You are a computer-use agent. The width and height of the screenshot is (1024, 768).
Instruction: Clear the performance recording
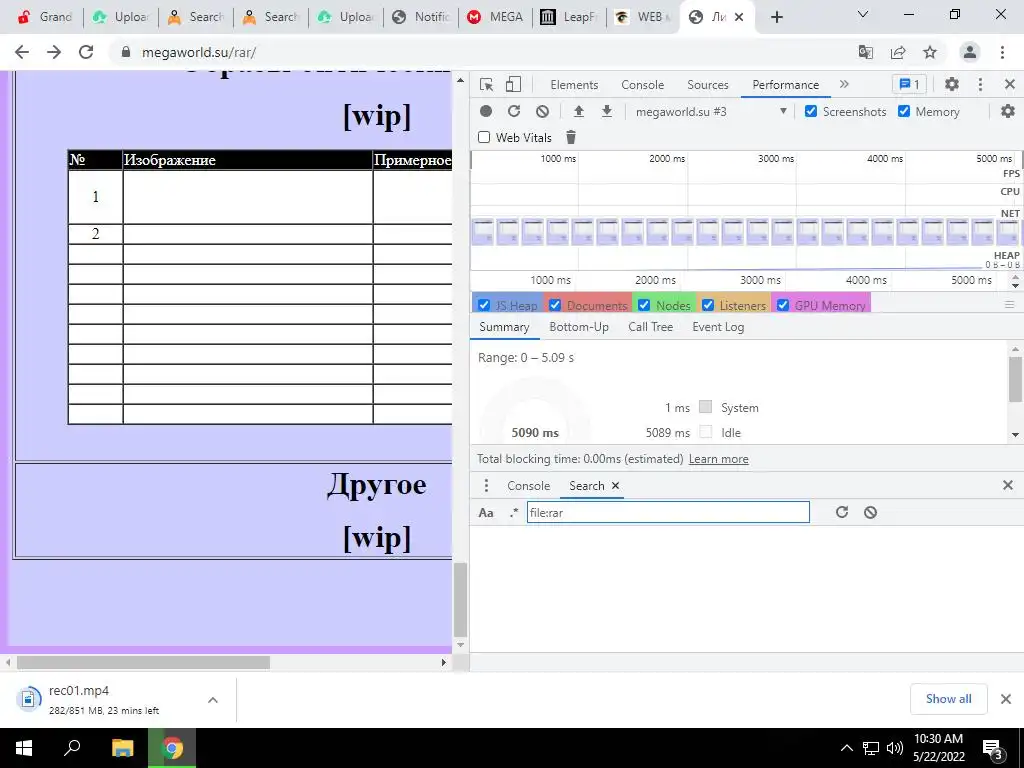point(542,111)
